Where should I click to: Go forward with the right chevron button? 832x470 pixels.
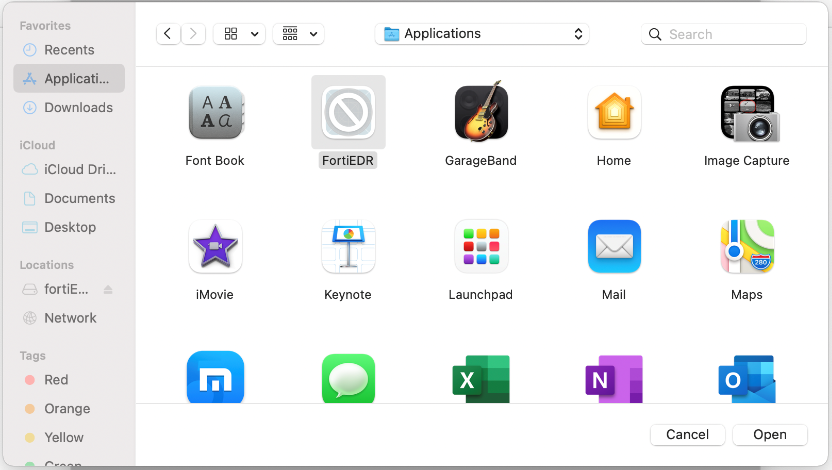pos(193,34)
